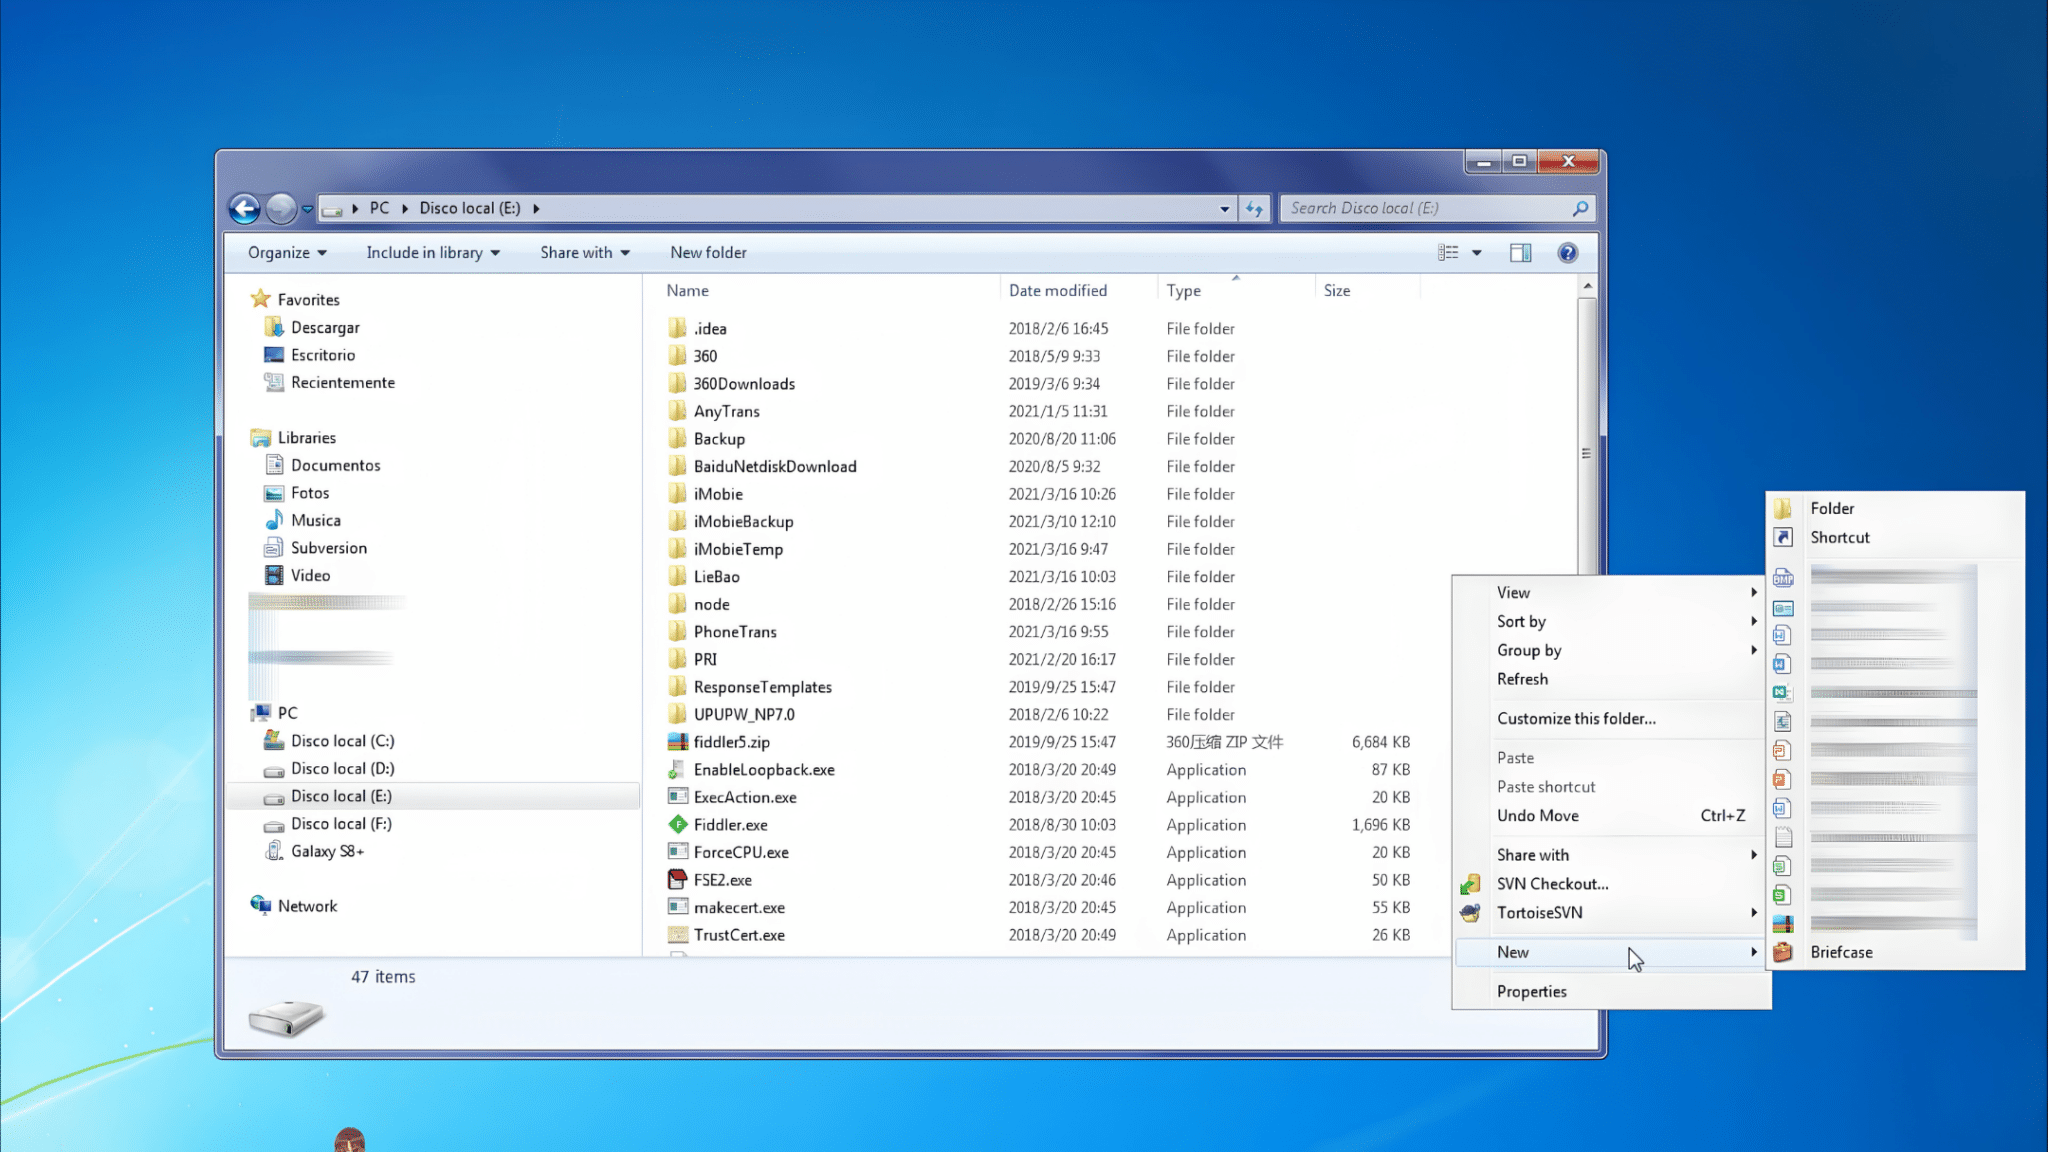Toggle the preview pane icon
Viewport: 2048px width, 1152px height.
1520,253
